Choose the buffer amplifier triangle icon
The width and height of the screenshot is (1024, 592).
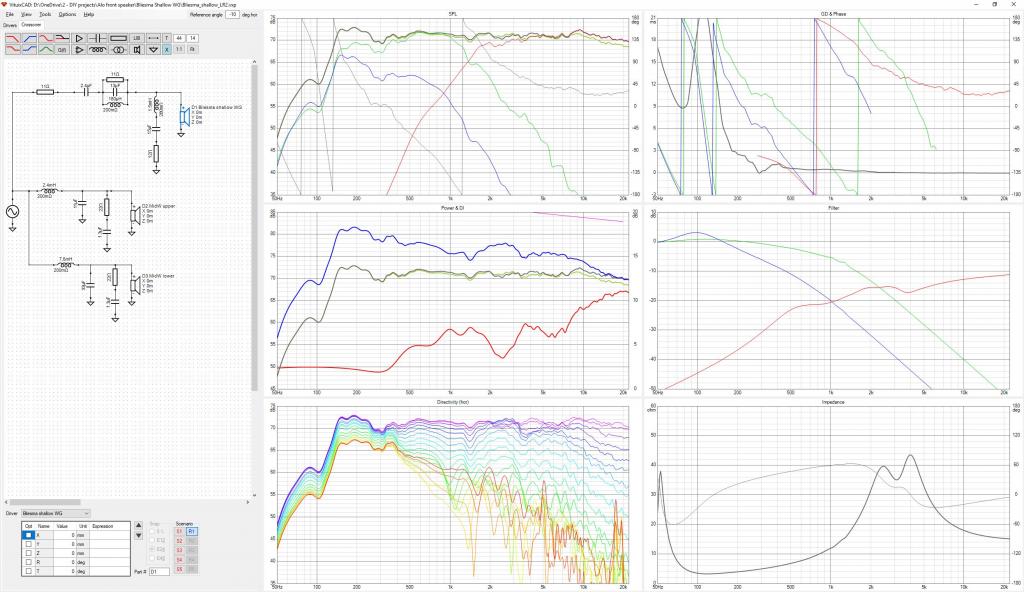(x=79, y=39)
